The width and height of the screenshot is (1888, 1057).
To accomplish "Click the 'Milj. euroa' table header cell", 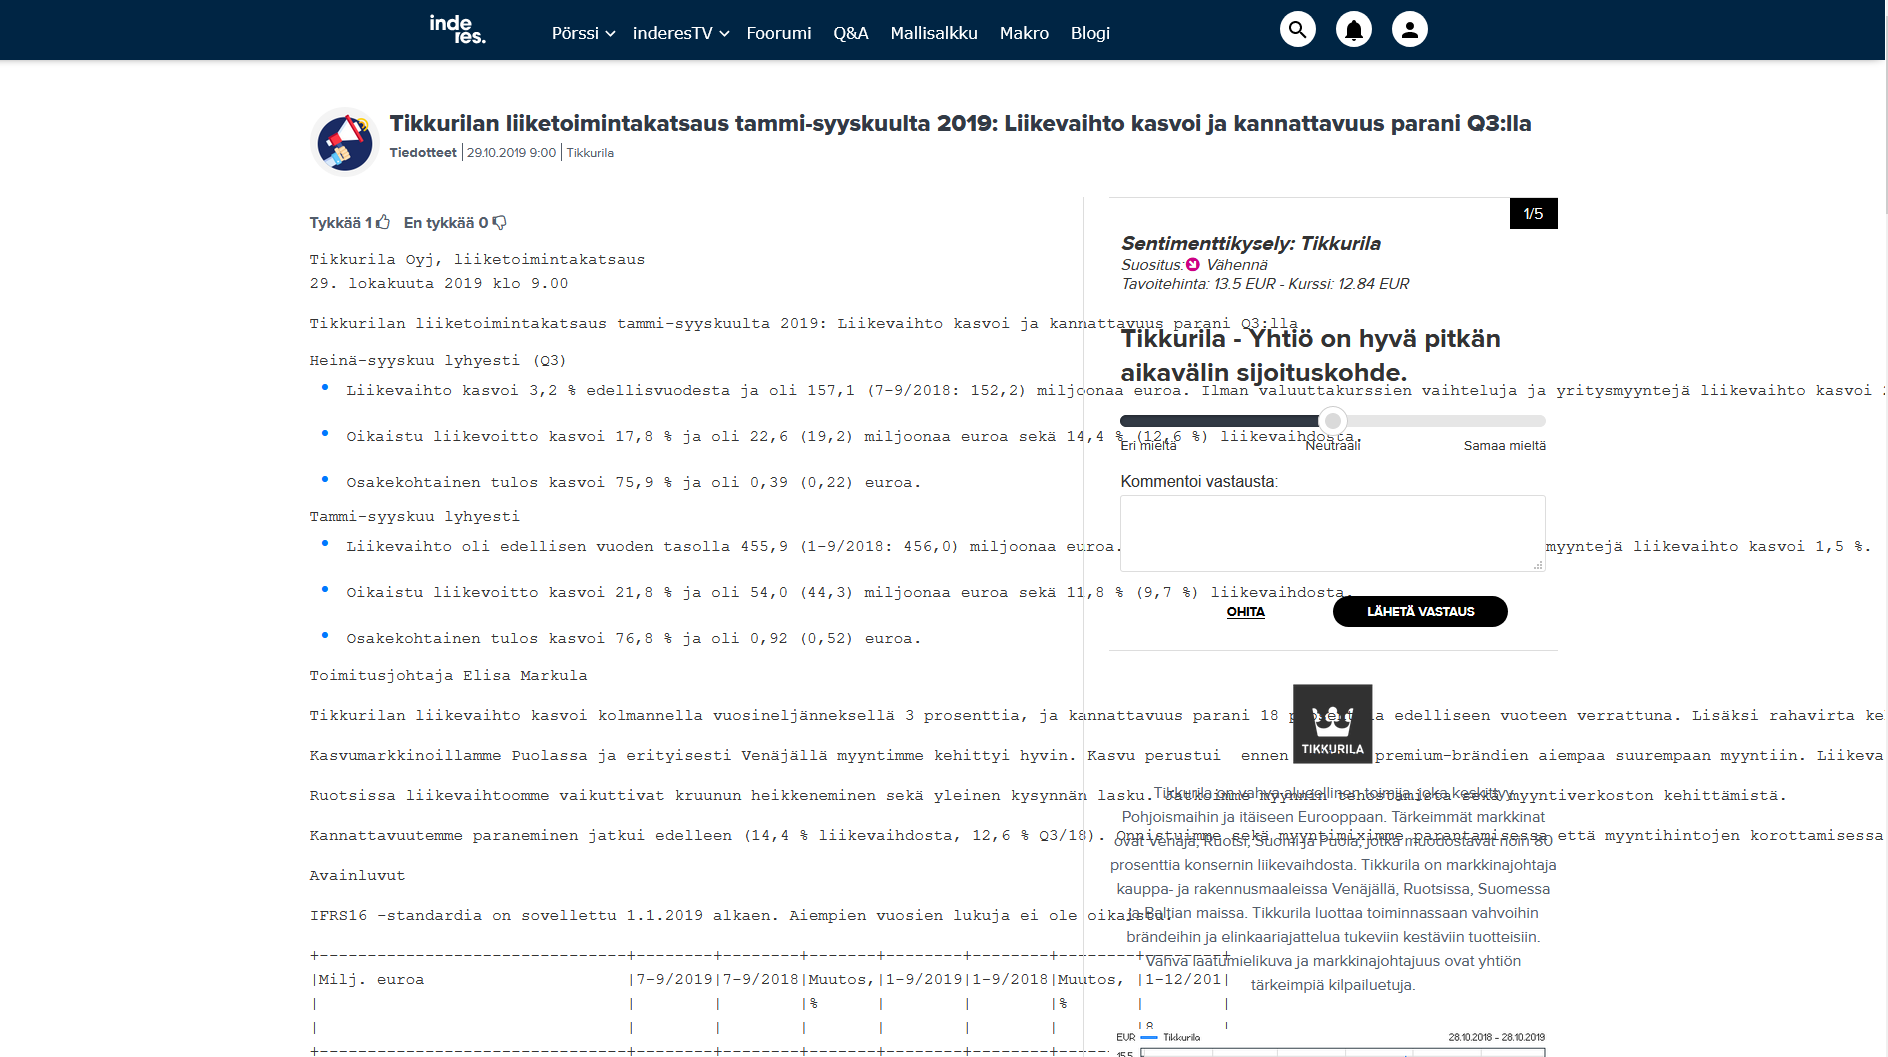I will click(371, 980).
